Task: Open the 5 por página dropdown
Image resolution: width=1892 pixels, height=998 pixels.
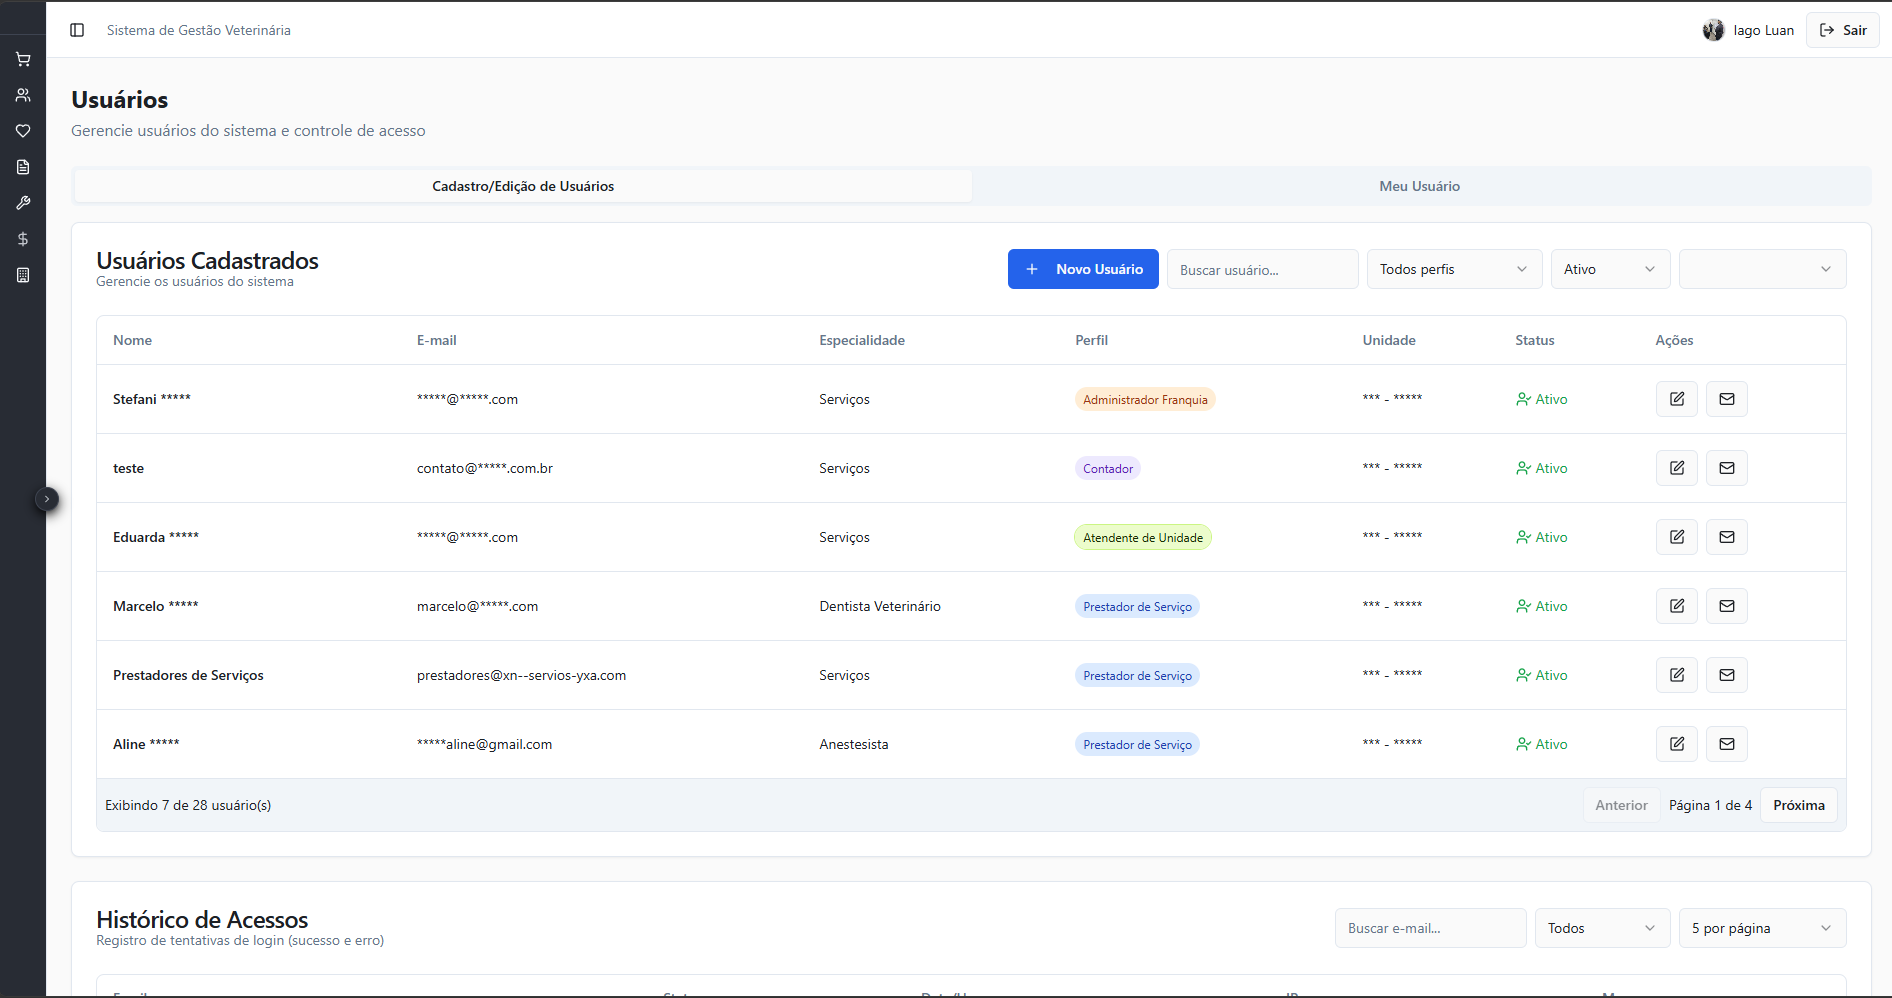Action: [x=1763, y=928]
